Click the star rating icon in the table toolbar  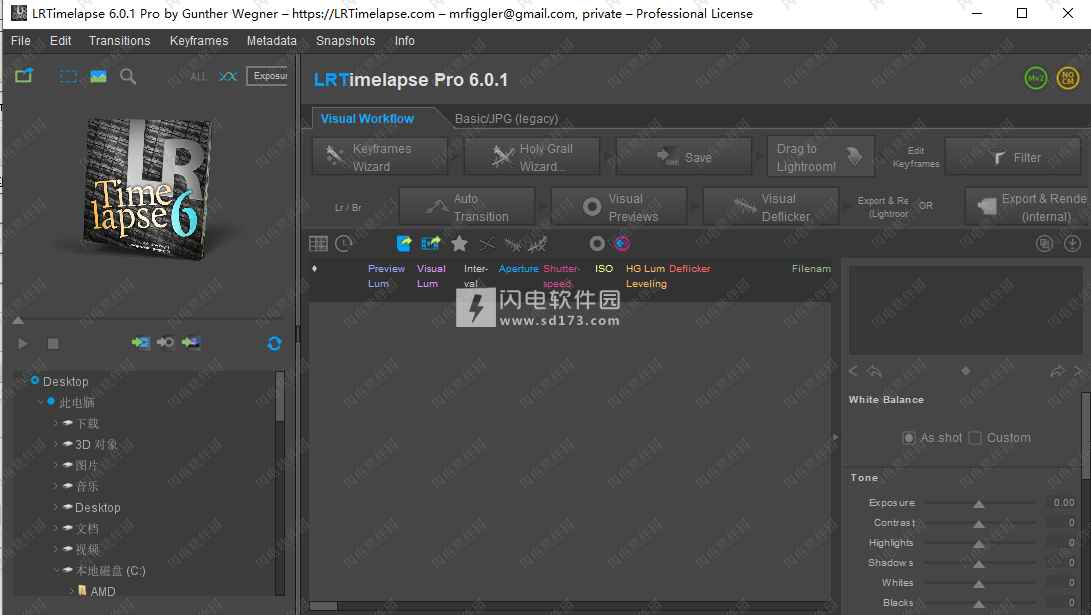(x=459, y=243)
